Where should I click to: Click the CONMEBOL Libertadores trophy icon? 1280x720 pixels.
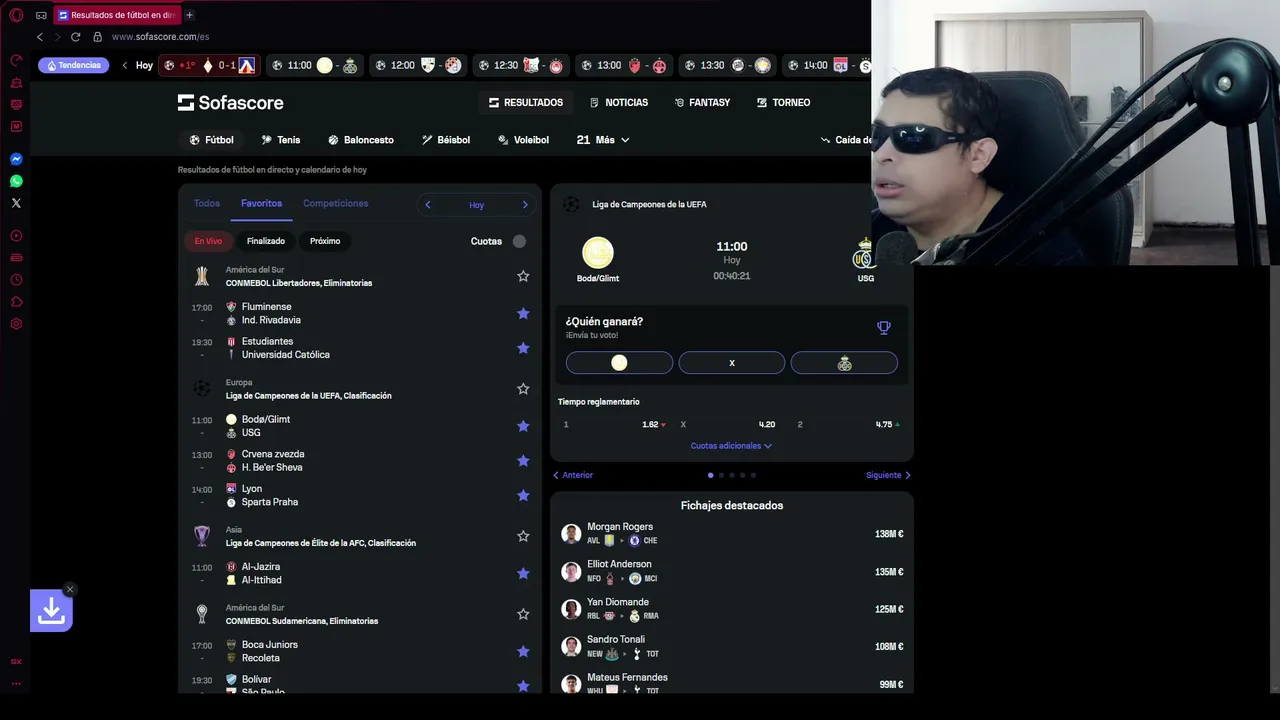click(x=202, y=276)
